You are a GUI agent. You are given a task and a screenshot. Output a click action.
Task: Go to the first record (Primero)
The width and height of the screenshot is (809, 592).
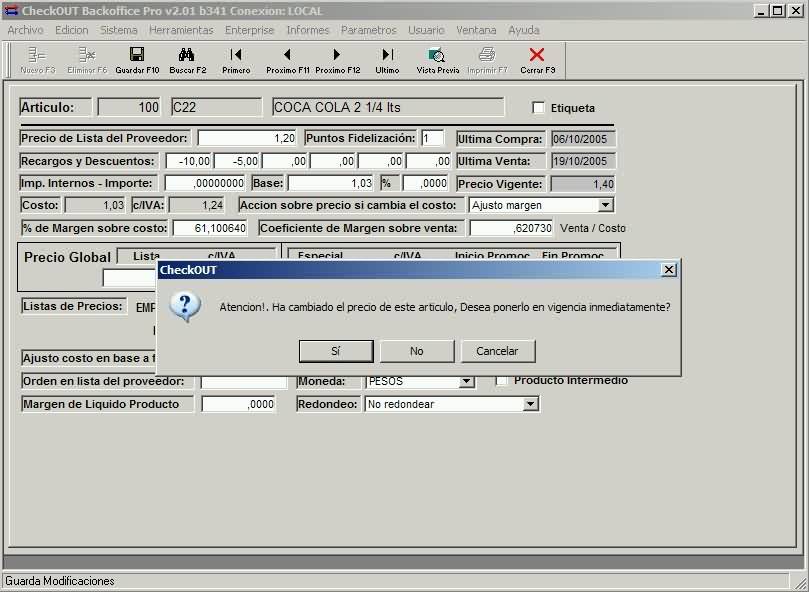click(236, 54)
